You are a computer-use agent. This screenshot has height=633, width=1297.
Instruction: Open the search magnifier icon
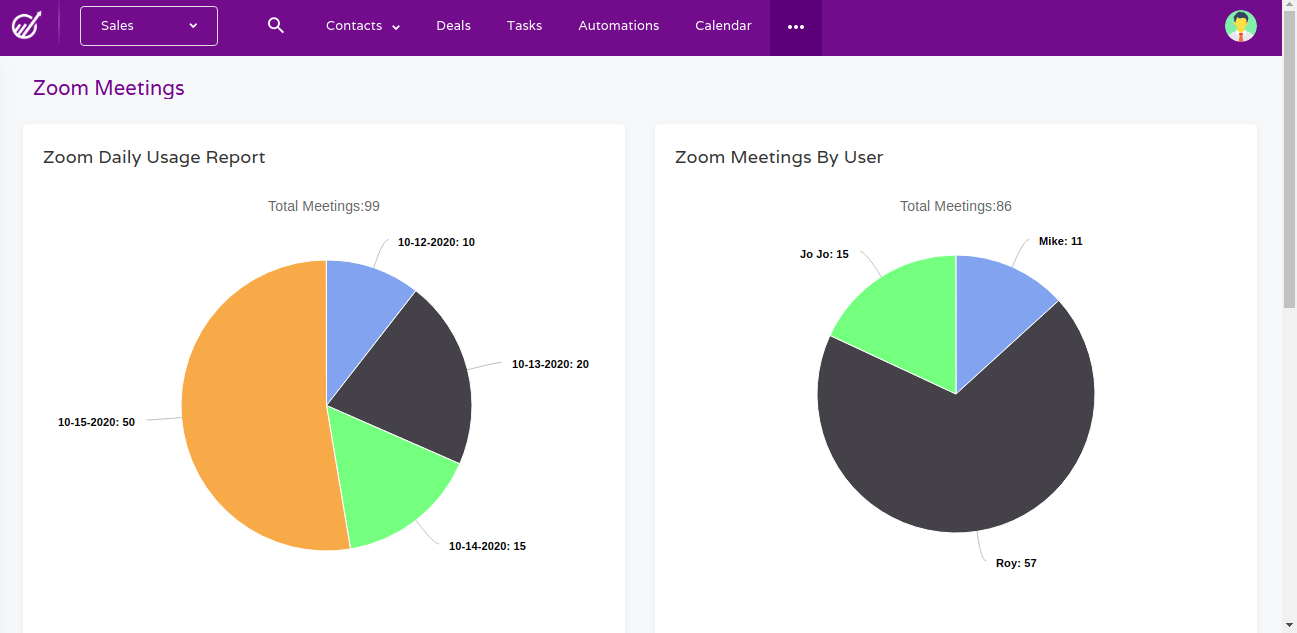[276, 25]
